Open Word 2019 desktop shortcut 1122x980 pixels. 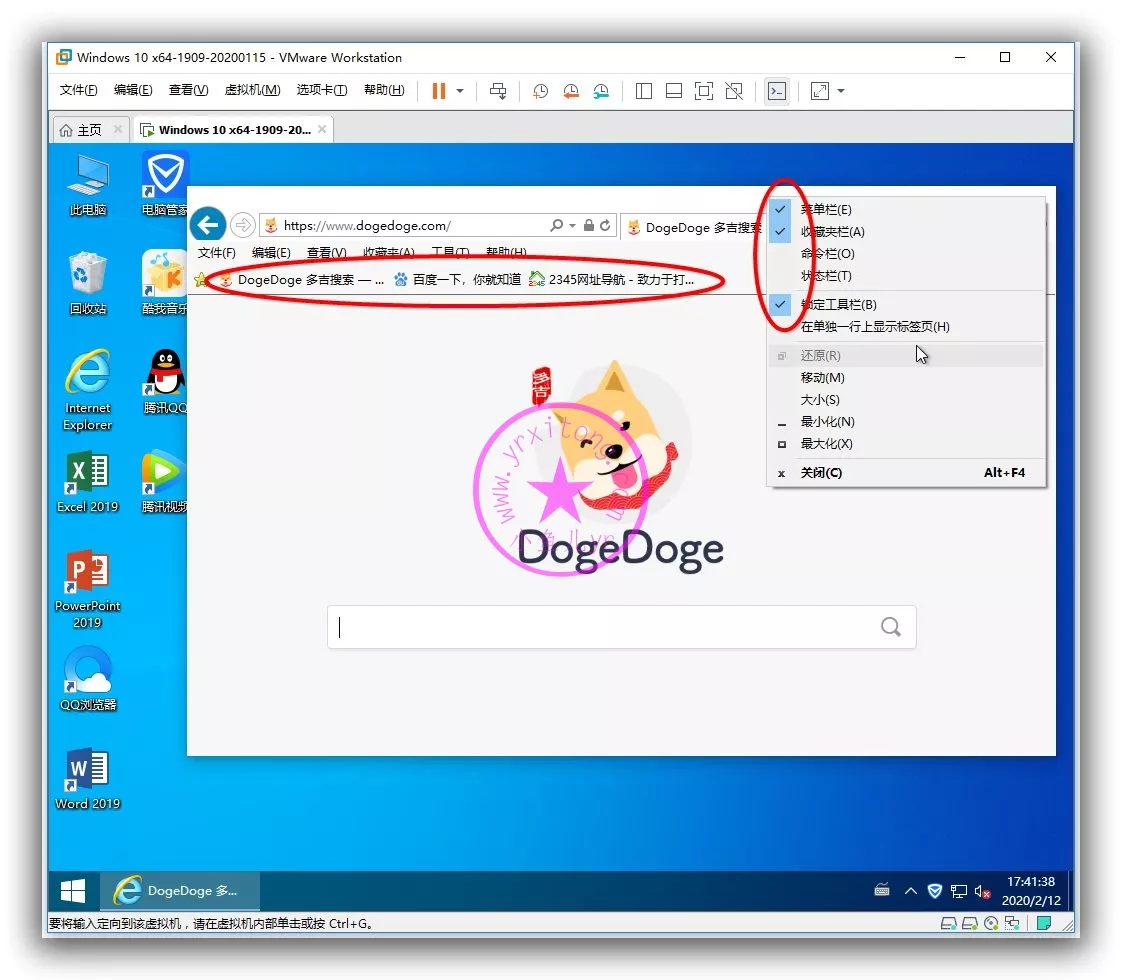pos(87,779)
